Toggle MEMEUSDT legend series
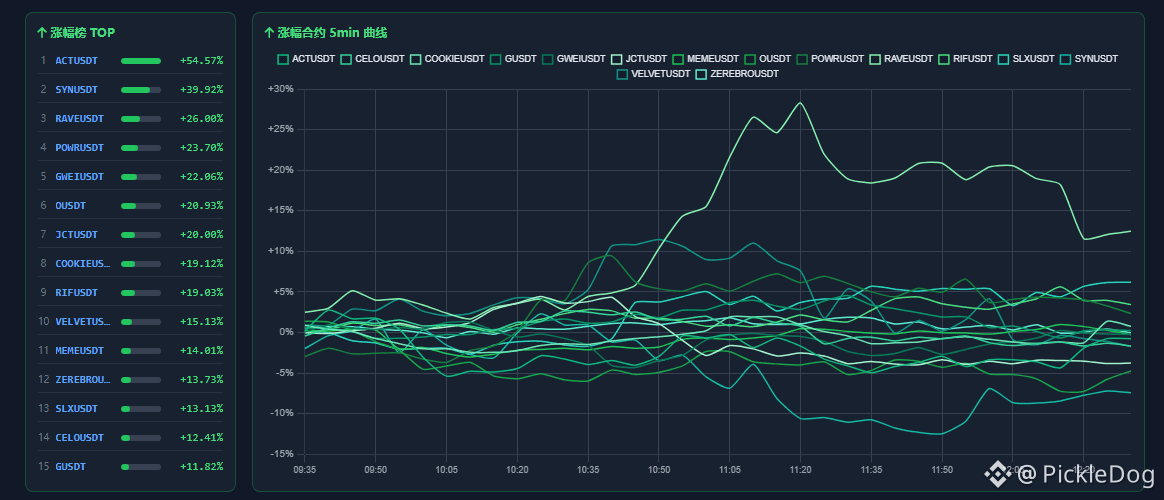The image size is (1164, 500). tap(705, 59)
